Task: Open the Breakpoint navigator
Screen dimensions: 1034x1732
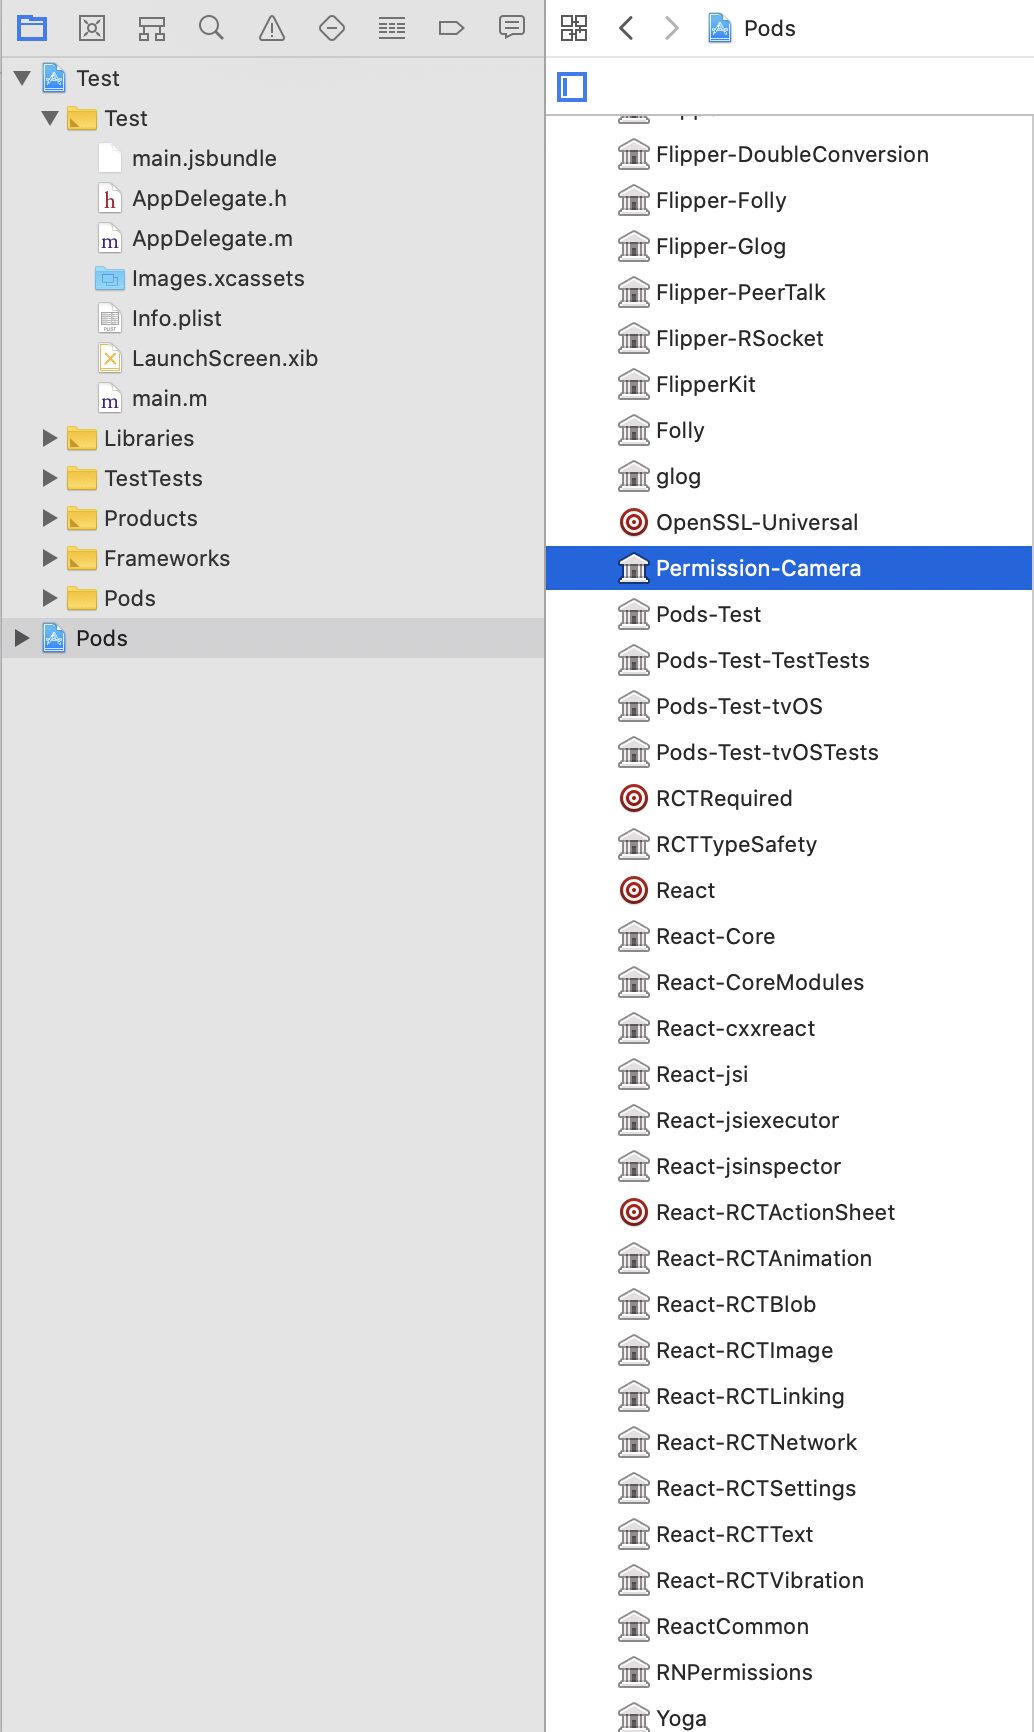Action: [451, 28]
